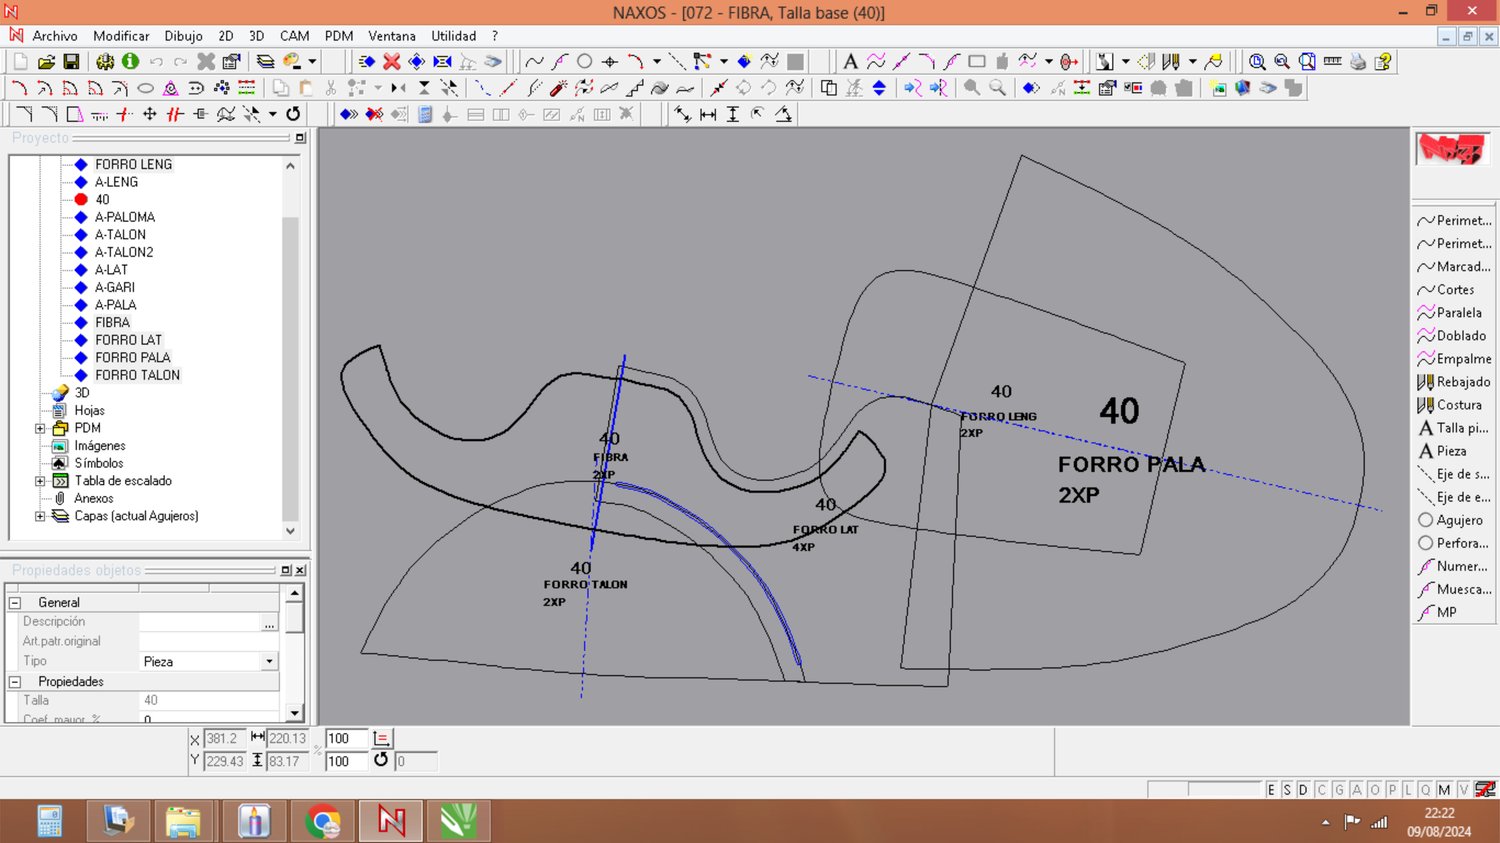Open a file with the folder icon

[46, 62]
